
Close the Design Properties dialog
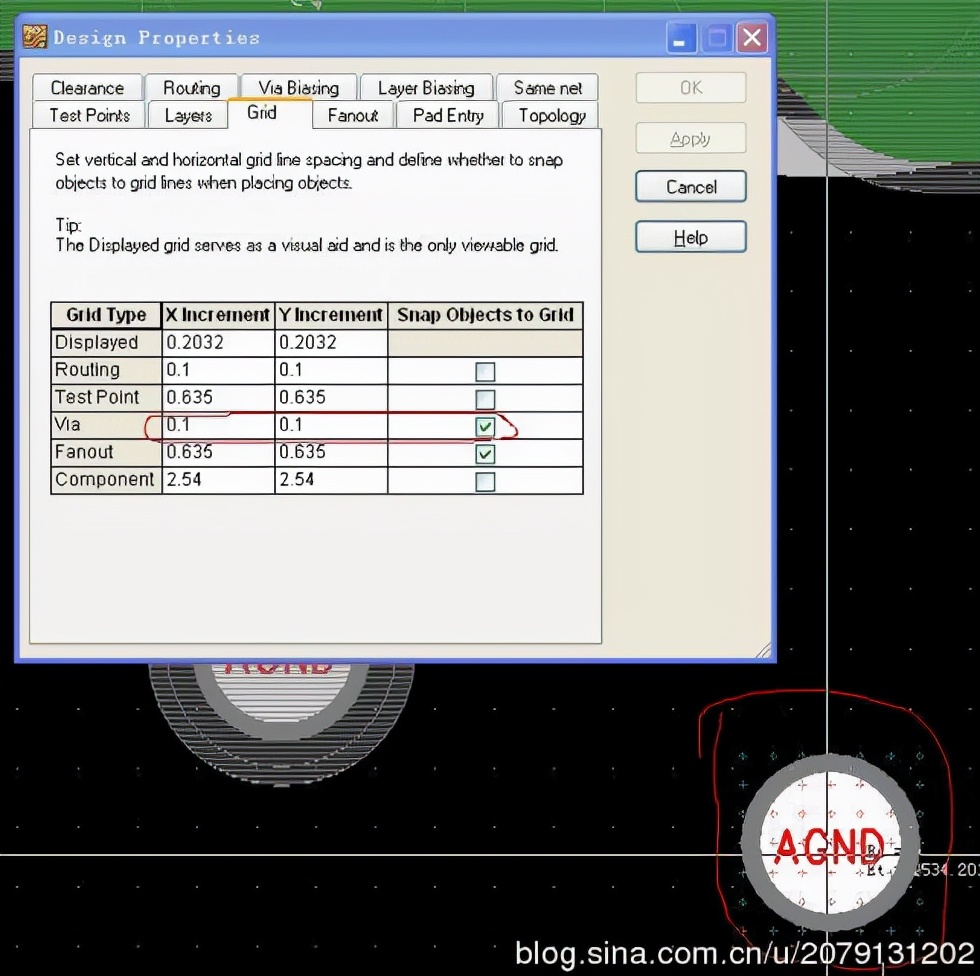(751, 38)
